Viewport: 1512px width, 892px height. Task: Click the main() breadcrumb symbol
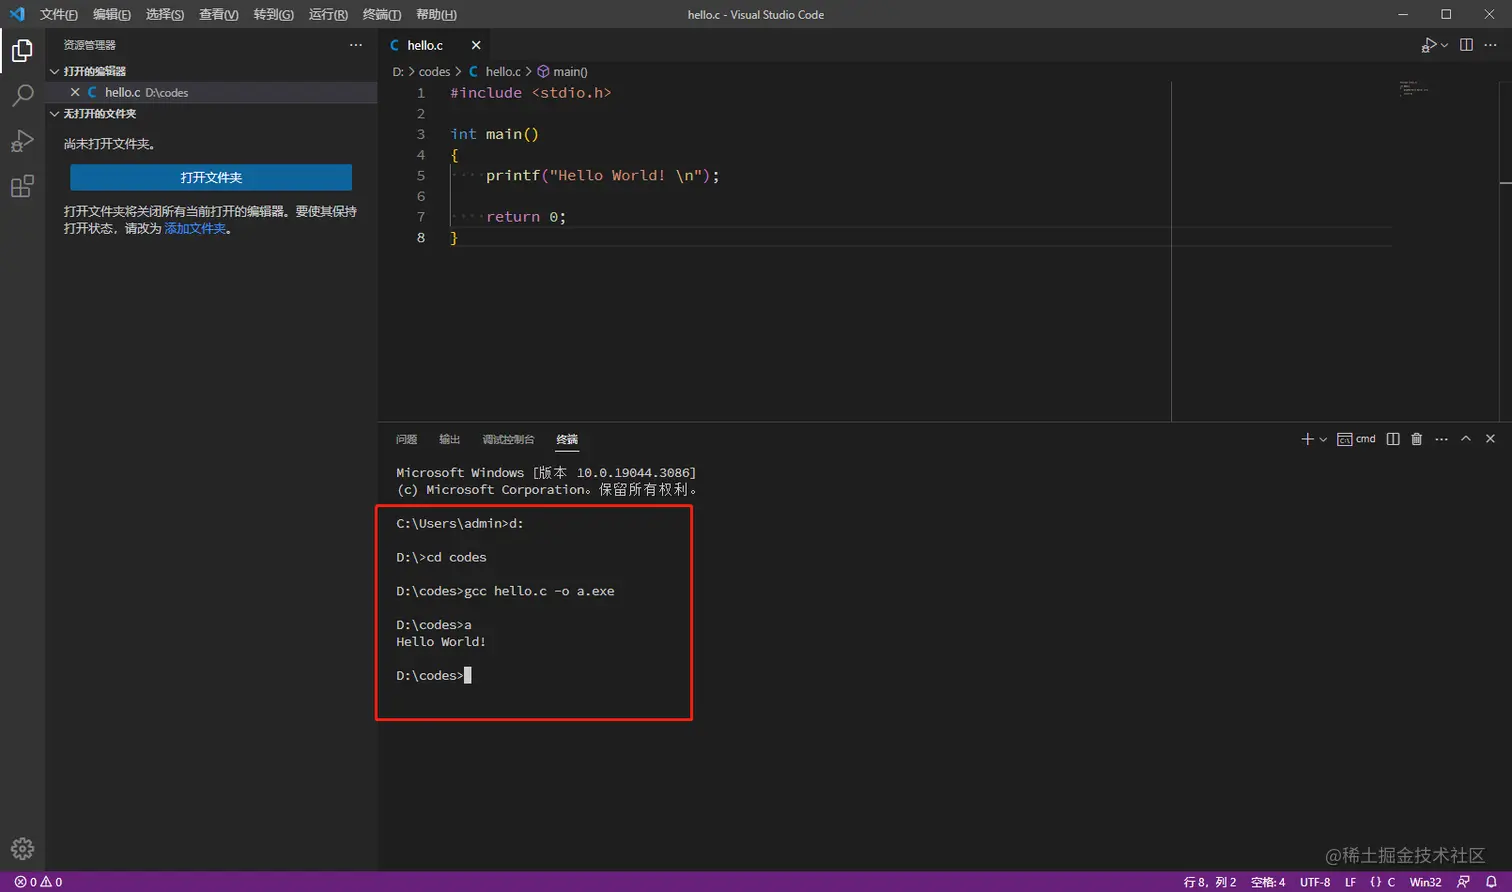(563, 72)
